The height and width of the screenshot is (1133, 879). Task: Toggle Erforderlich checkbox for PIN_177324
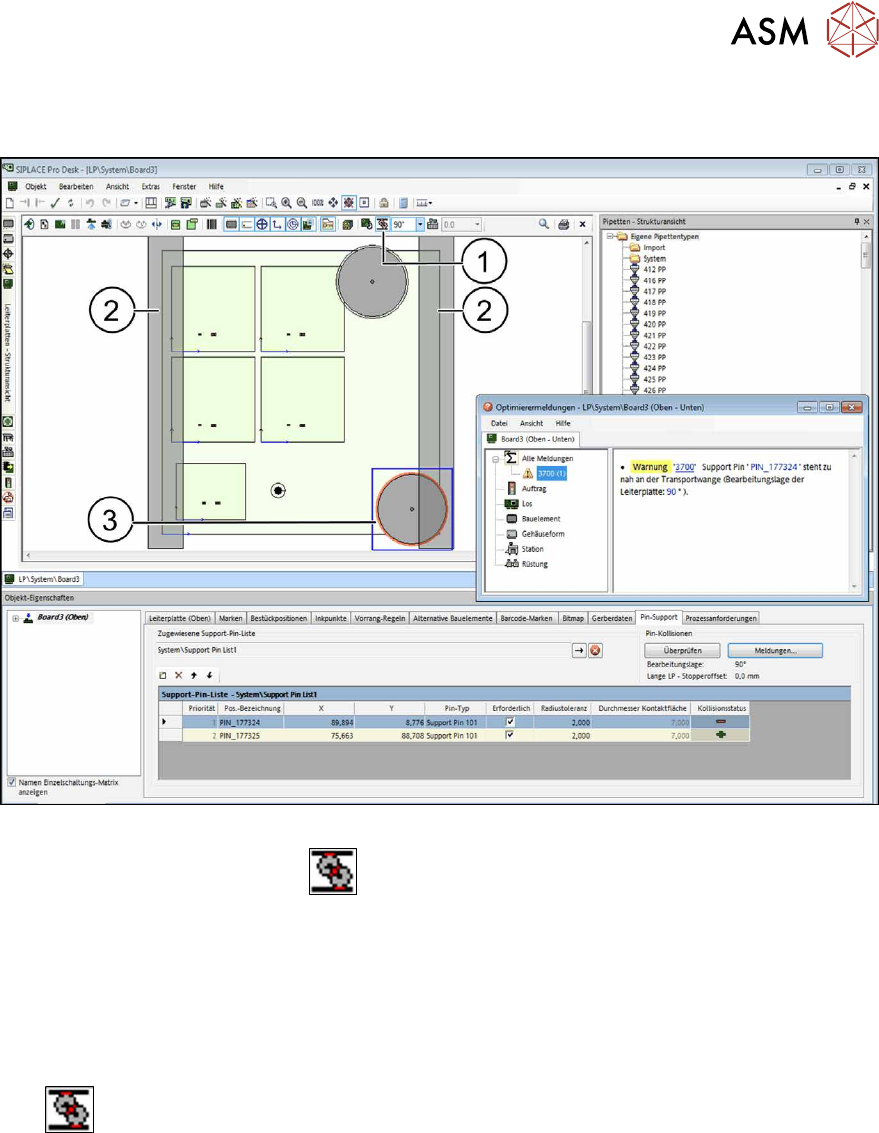[x=510, y=722]
